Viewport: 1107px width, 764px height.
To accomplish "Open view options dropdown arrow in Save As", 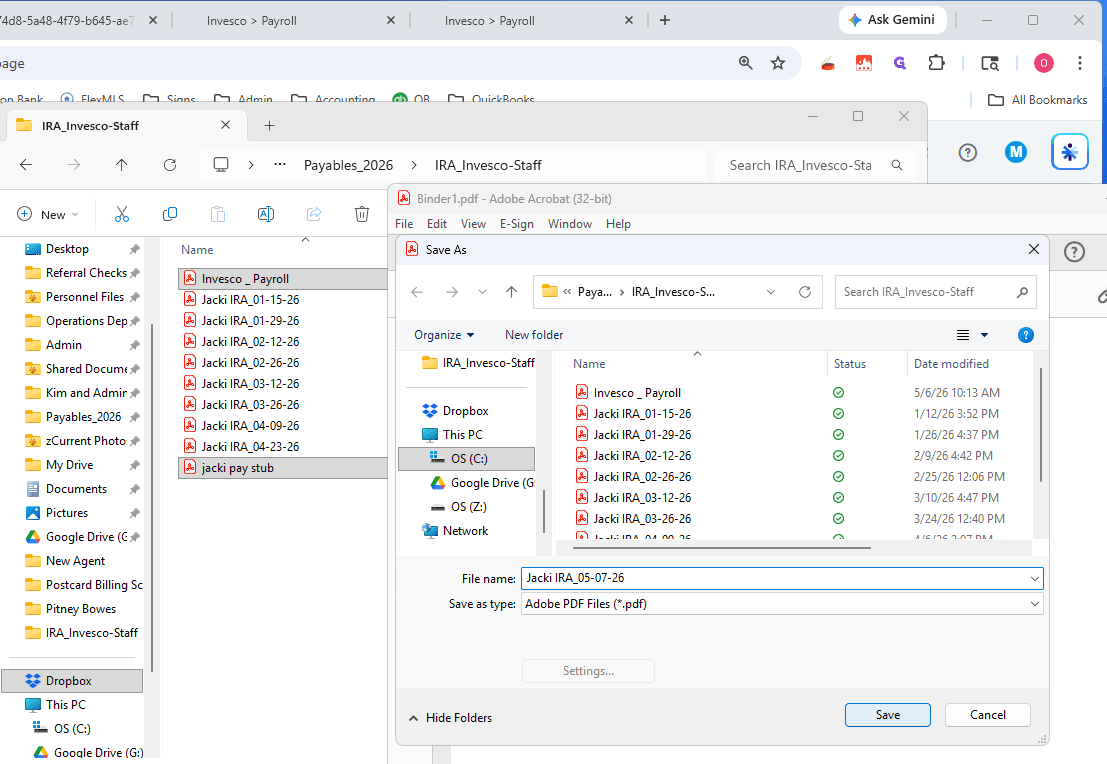I will coord(984,335).
